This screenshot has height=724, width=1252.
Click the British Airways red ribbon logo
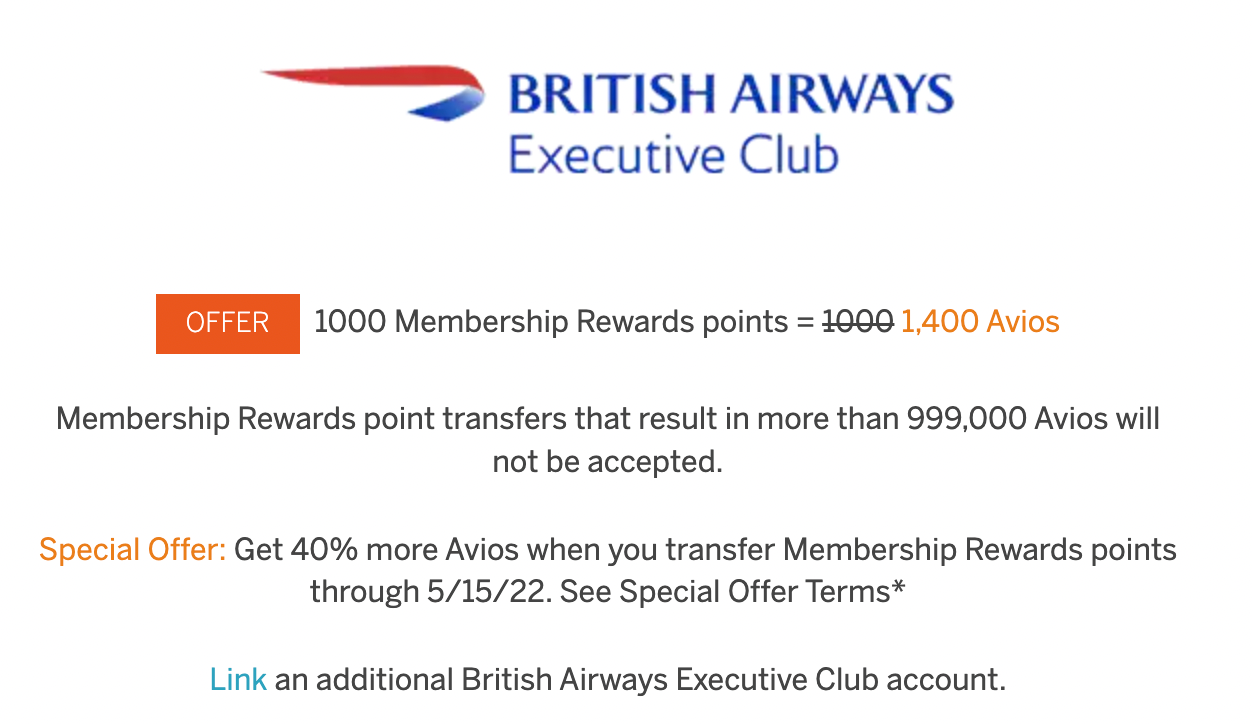[374, 91]
